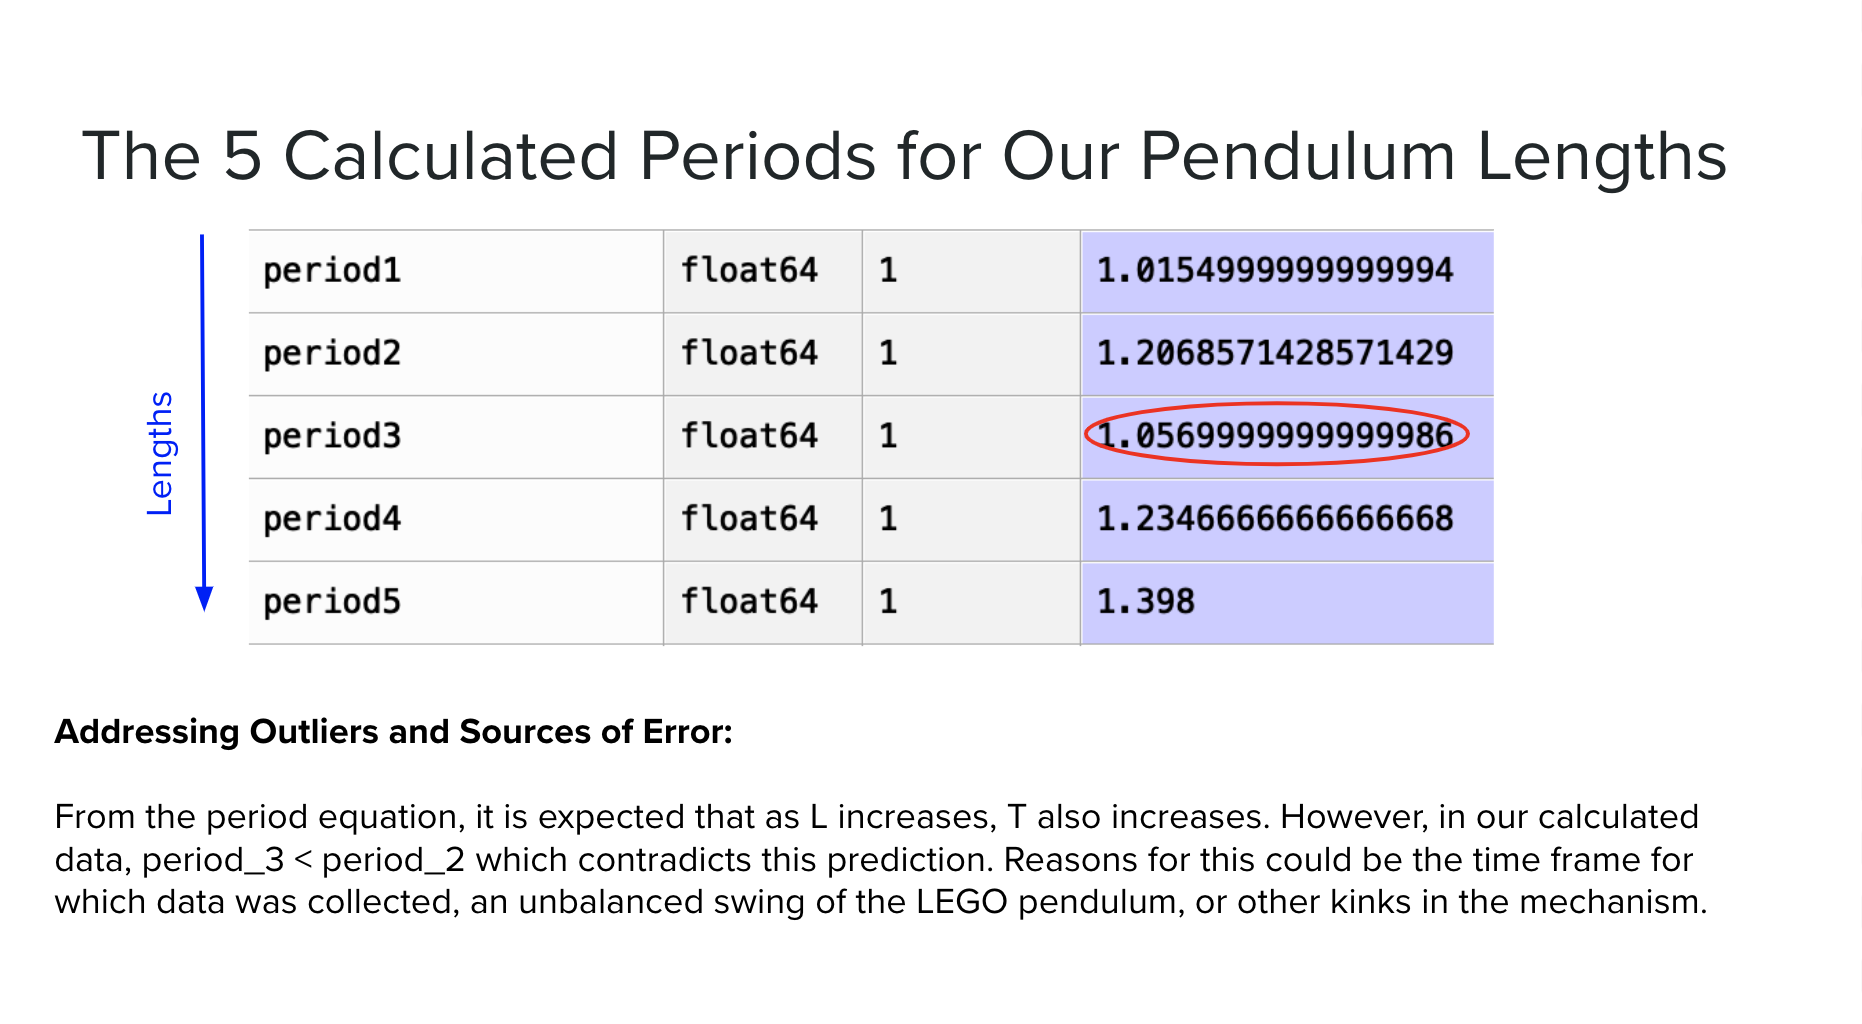Select the period5 name cell
The height and width of the screenshot is (1024, 1862).
click(456, 603)
